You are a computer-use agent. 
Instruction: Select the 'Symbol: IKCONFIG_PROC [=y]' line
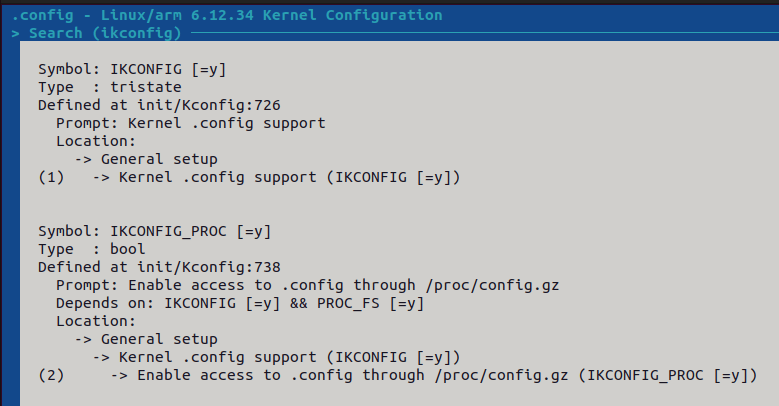tap(155, 231)
